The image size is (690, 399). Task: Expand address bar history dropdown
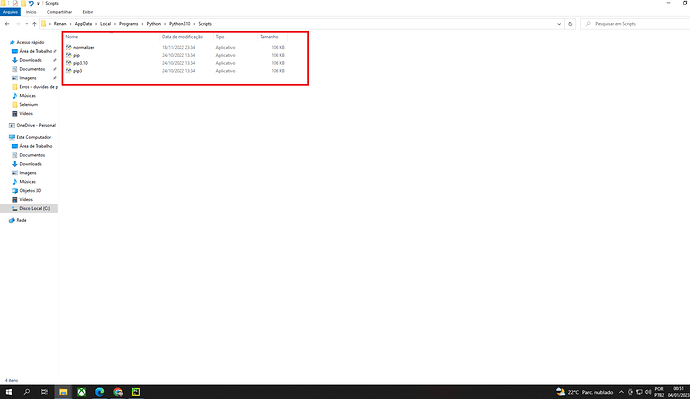pos(559,24)
